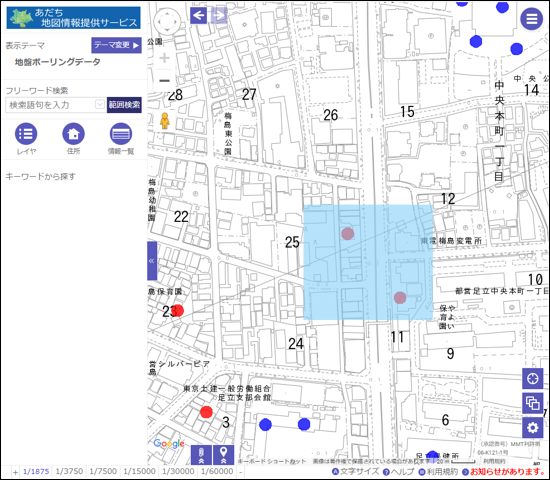
Task: Click the overlapping squares map icon
Action: (x=532, y=403)
